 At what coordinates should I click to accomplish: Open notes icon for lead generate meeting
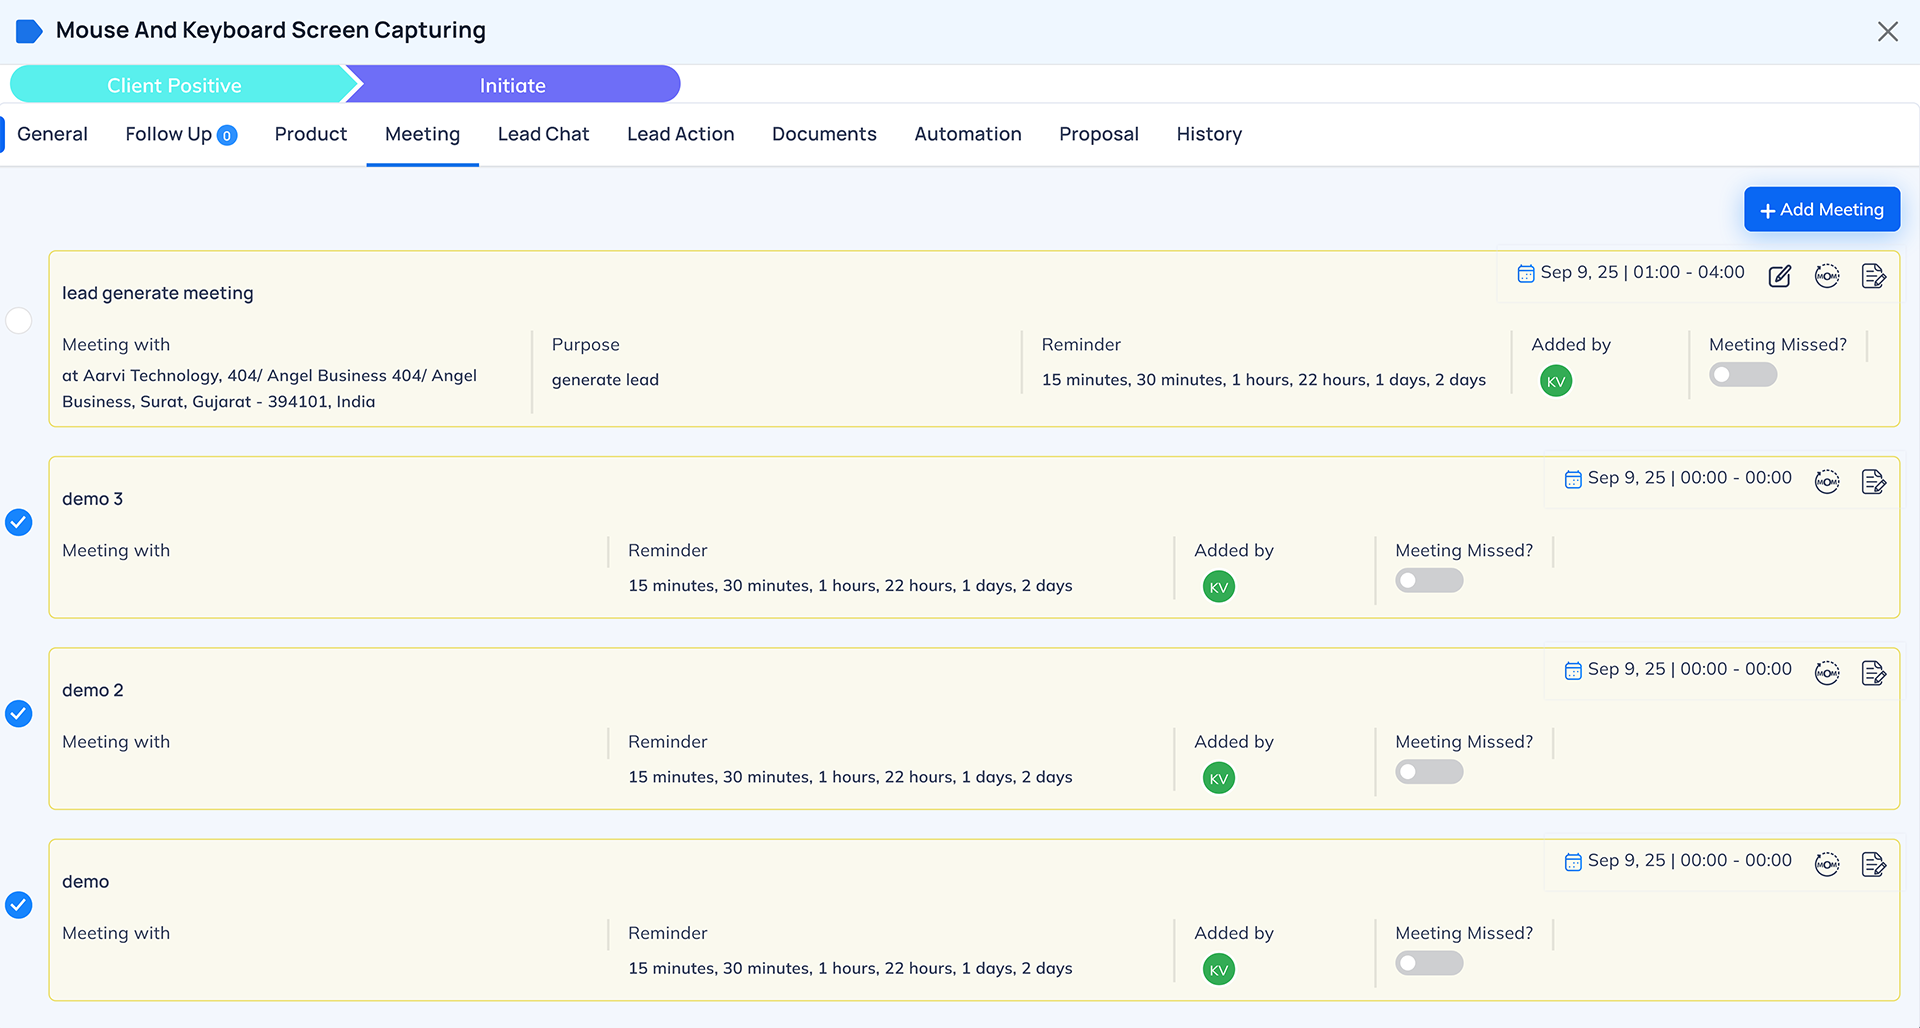(x=1874, y=276)
